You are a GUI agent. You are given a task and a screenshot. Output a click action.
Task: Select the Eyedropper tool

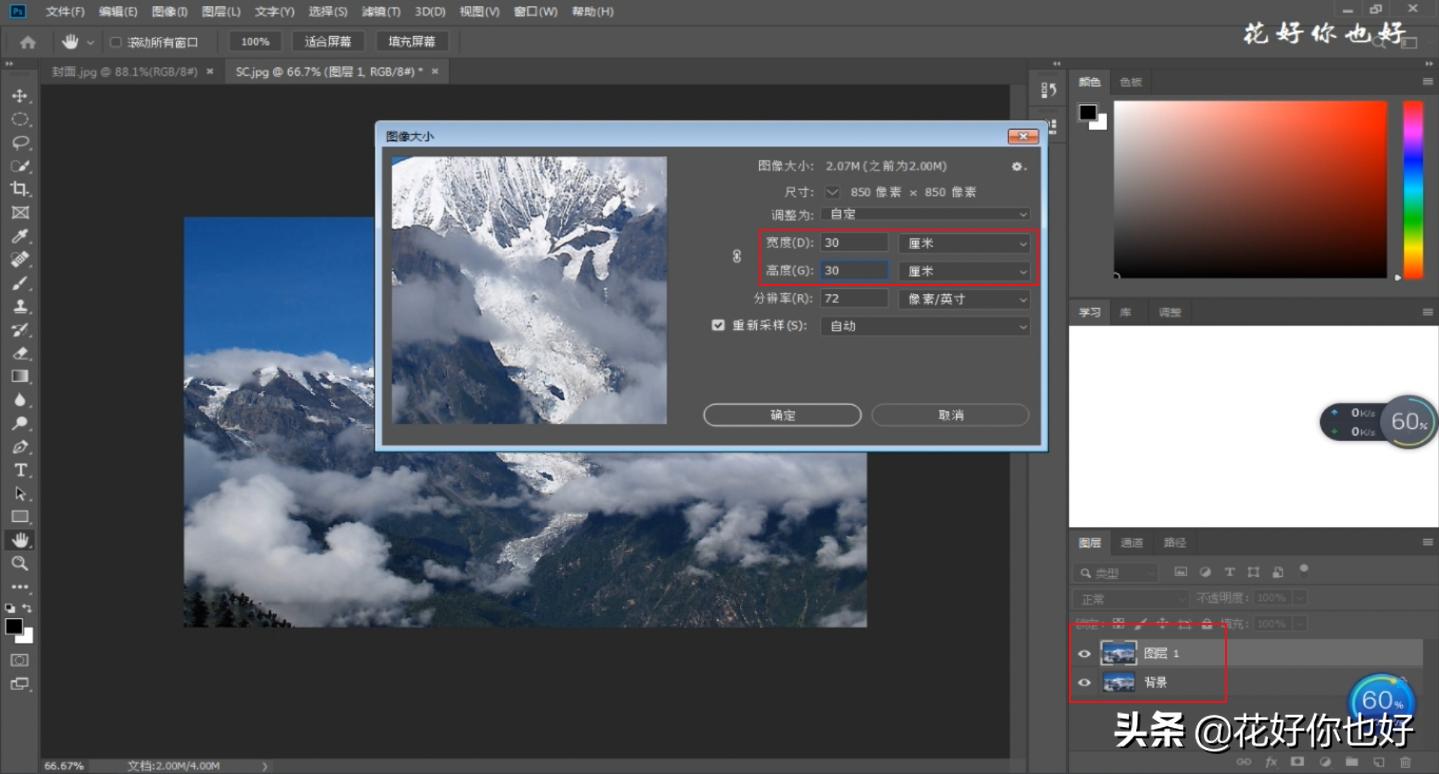click(x=19, y=236)
